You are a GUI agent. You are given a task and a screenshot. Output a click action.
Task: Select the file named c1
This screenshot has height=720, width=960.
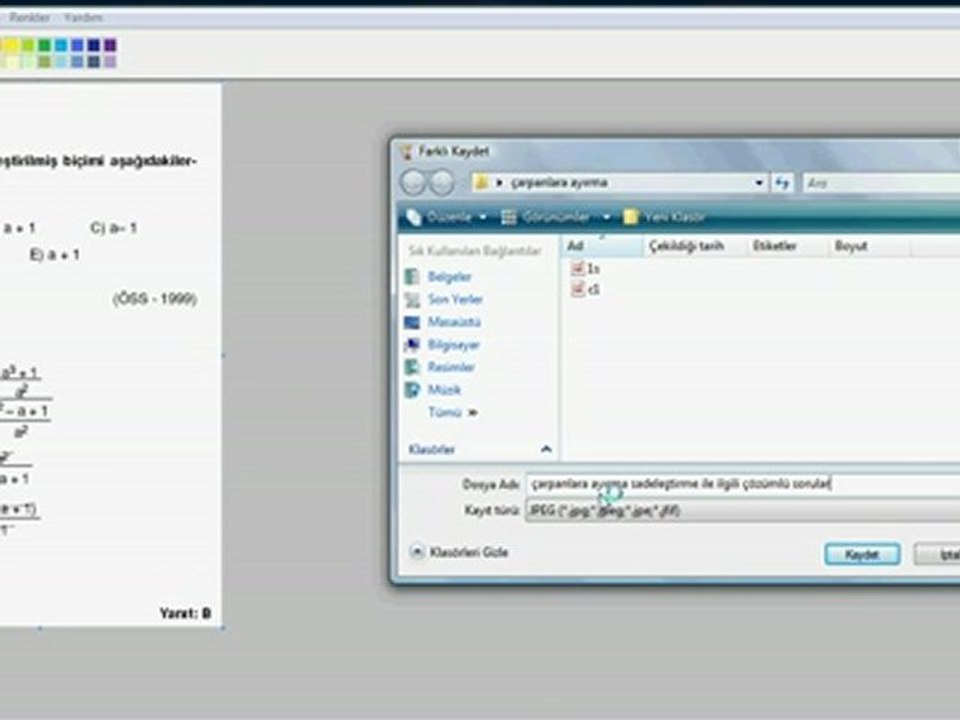(586, 290)
